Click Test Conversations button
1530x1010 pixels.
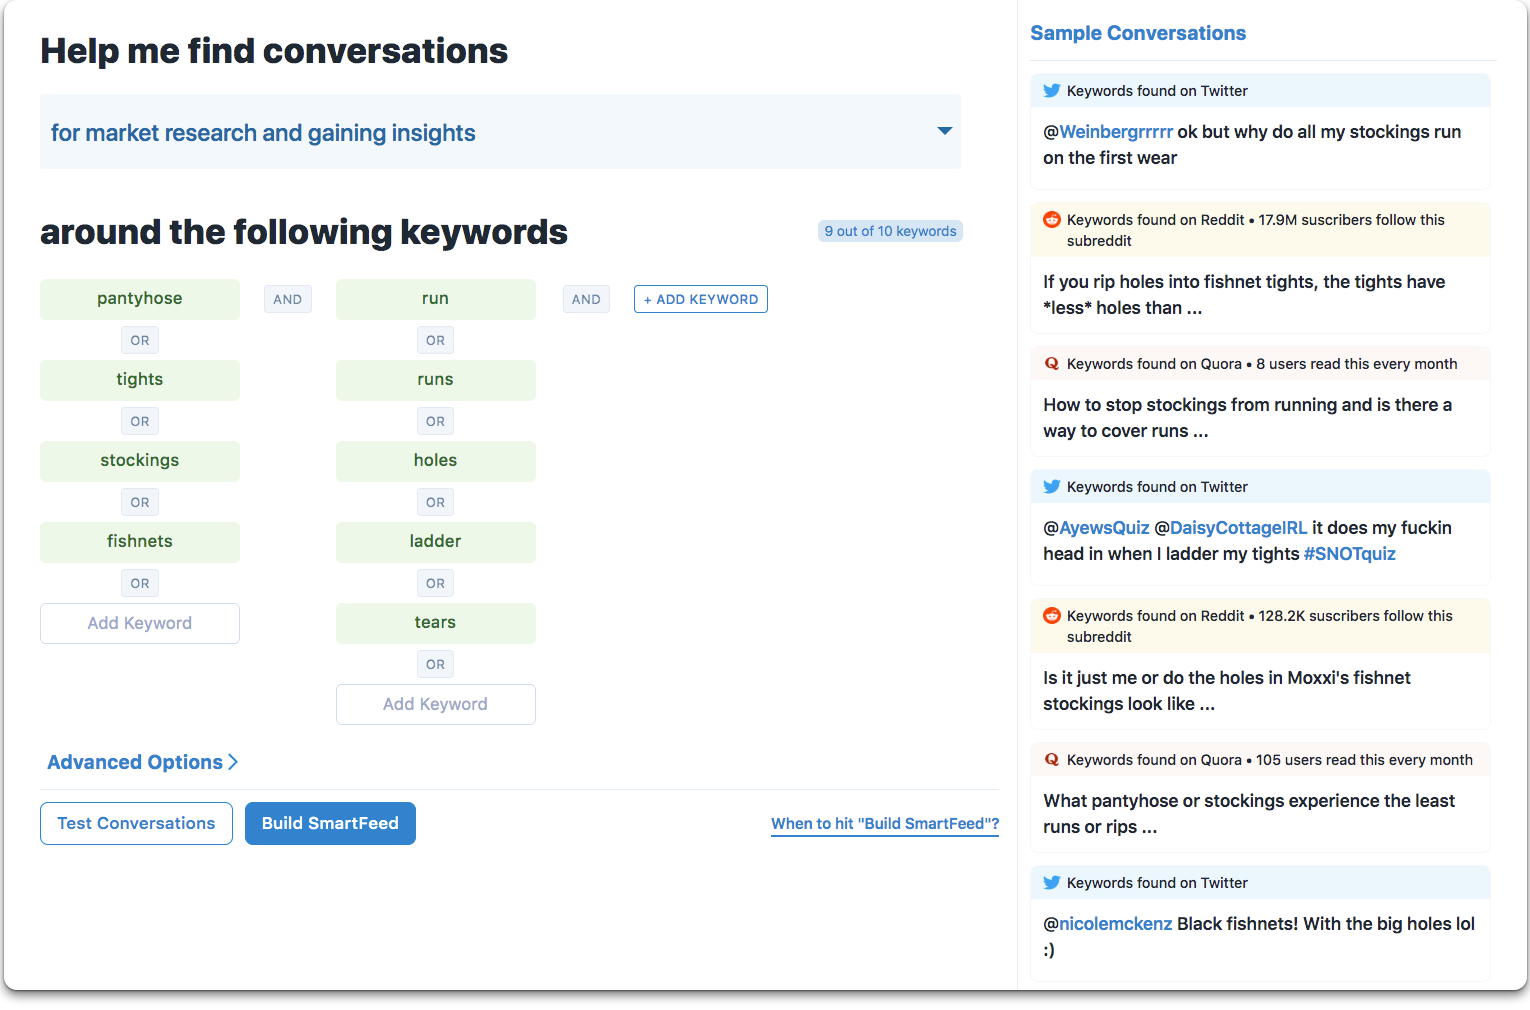(136, 823)
